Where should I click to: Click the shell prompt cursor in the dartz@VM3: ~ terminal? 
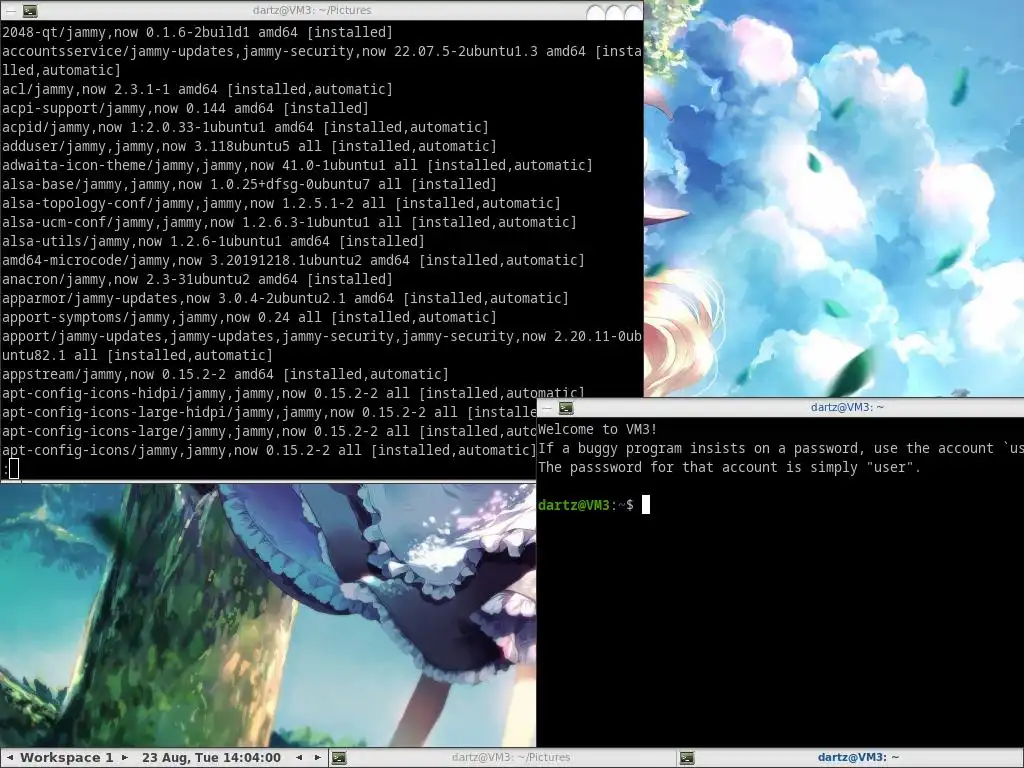click(x=646, y=505)
